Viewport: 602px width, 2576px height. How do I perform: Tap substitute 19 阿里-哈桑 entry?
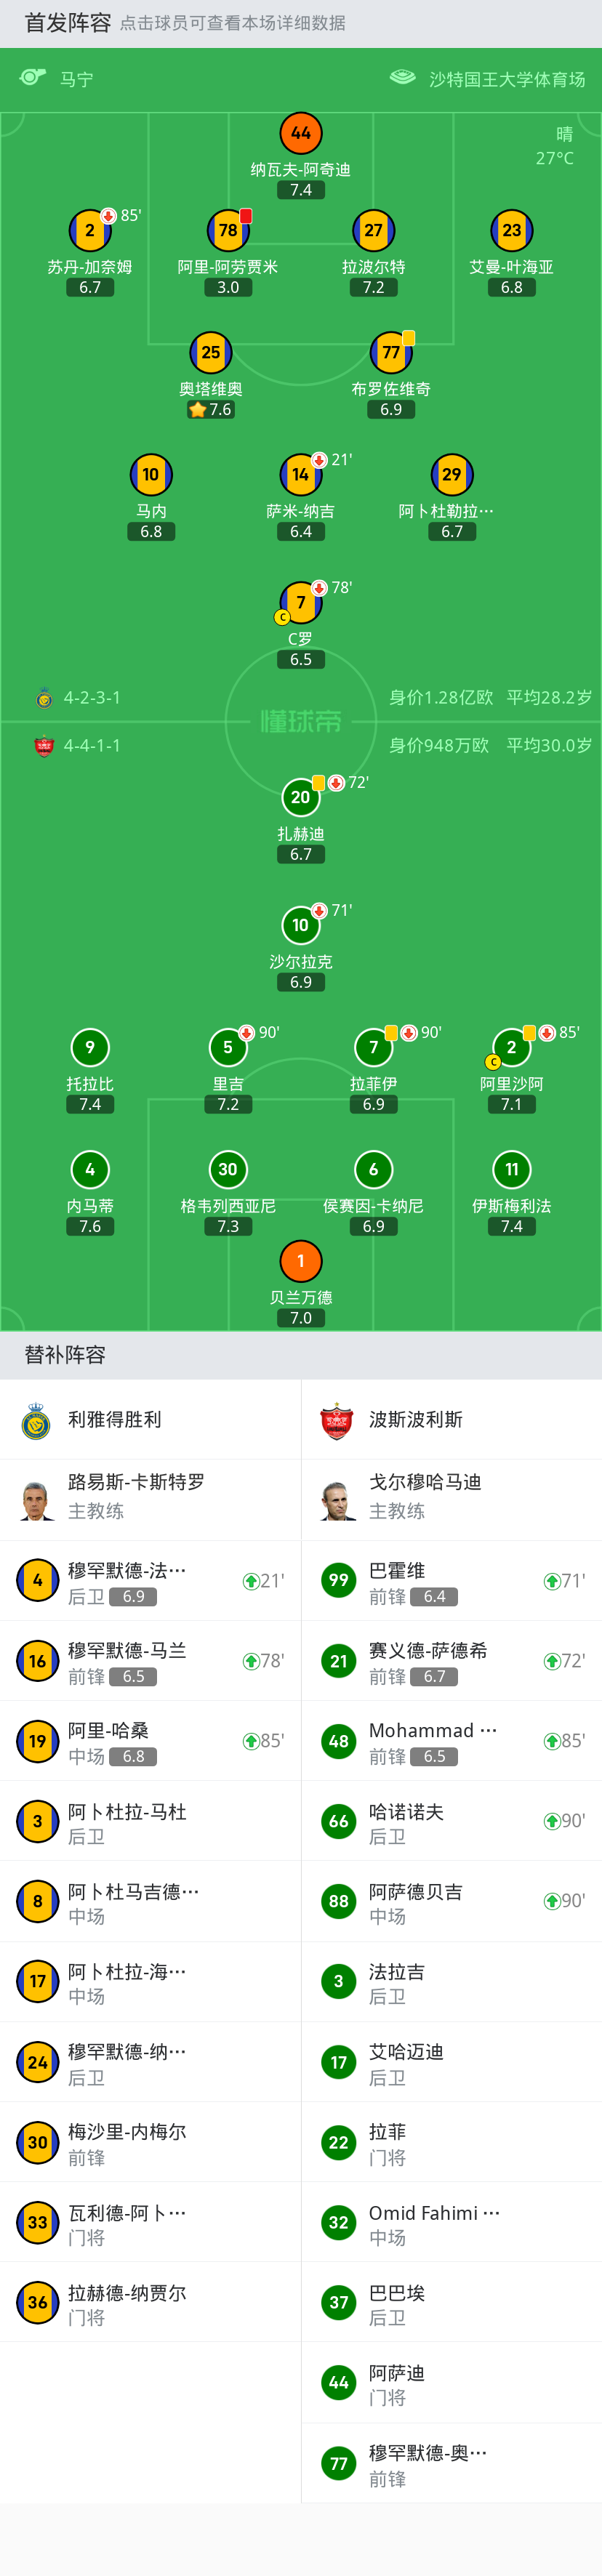(x=150, y=1741)
